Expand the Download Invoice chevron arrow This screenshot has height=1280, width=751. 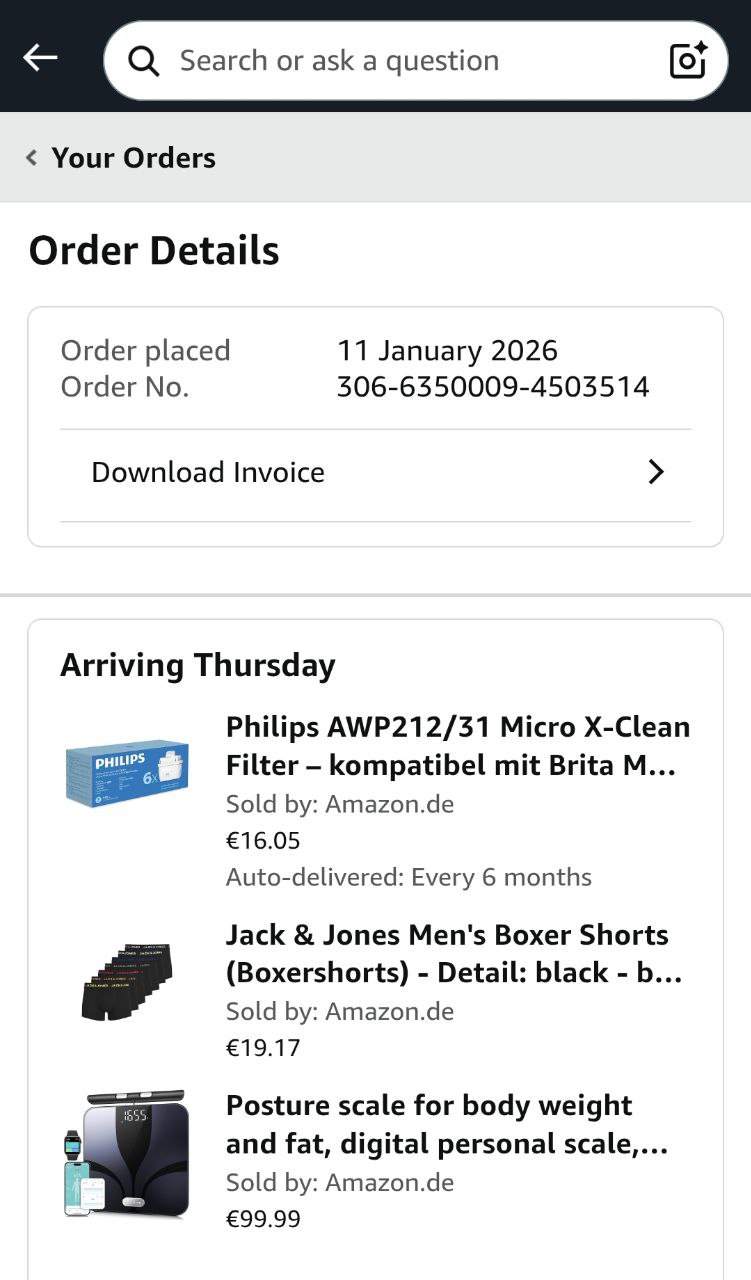coord(656,472)
